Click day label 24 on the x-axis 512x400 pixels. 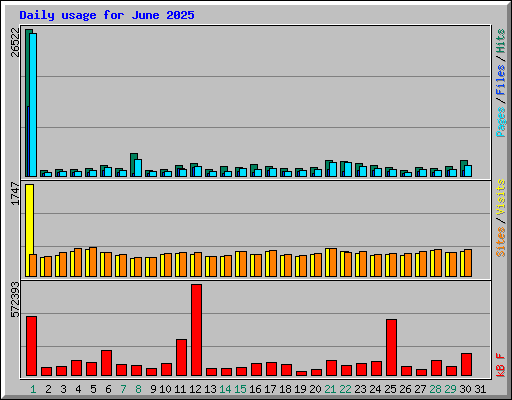(x=375, y=389)
